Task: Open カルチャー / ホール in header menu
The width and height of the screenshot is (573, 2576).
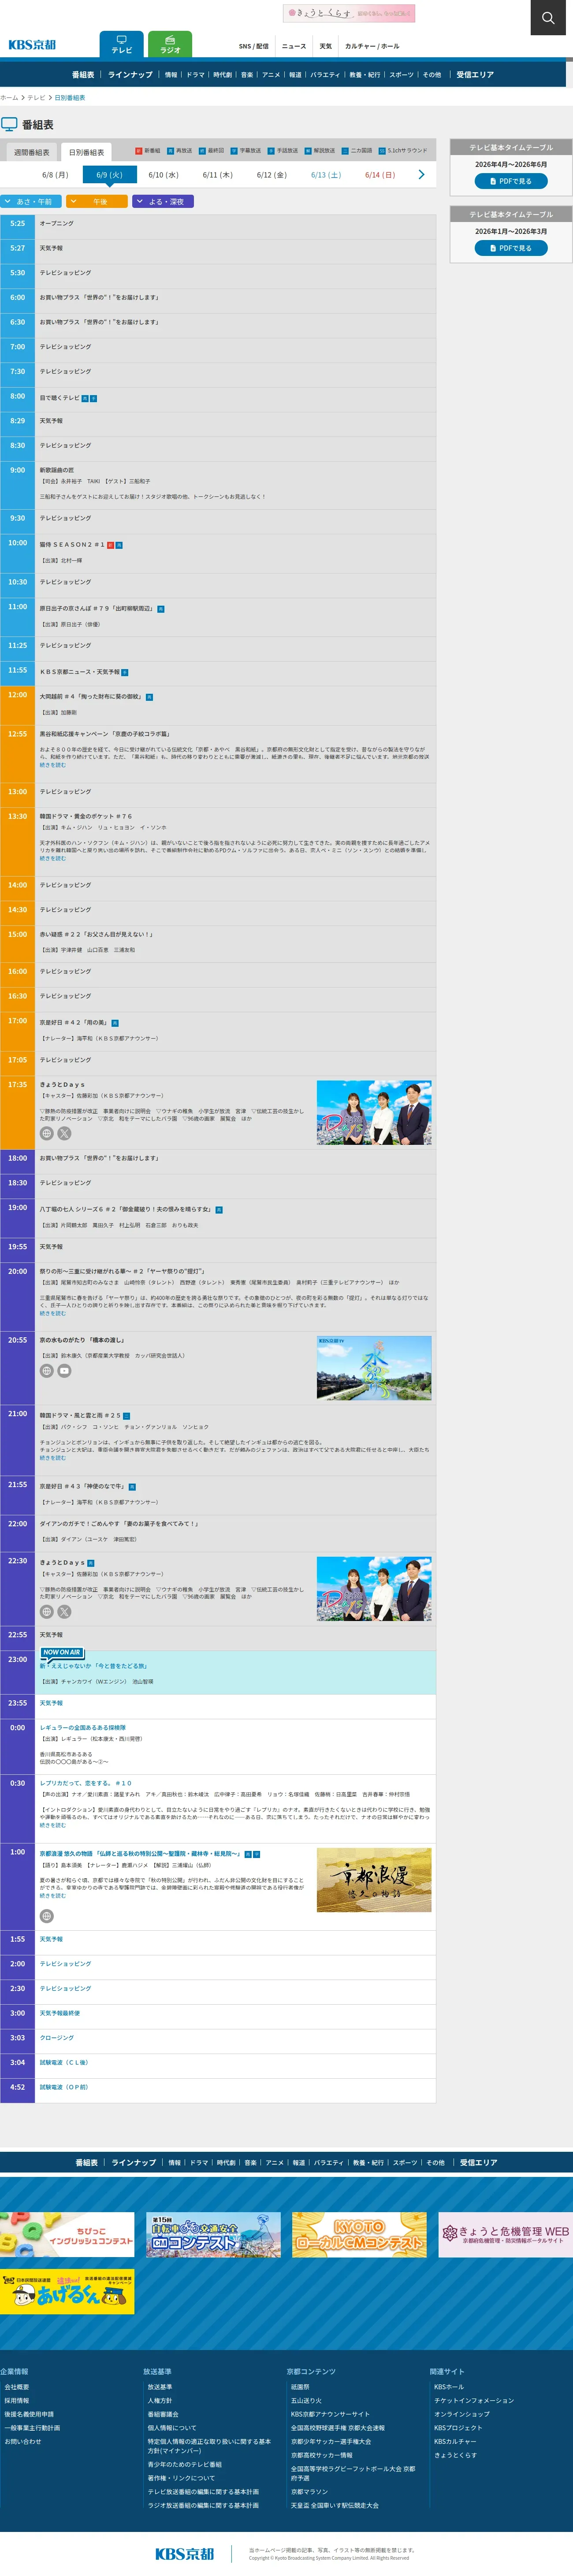Action: 372,46
